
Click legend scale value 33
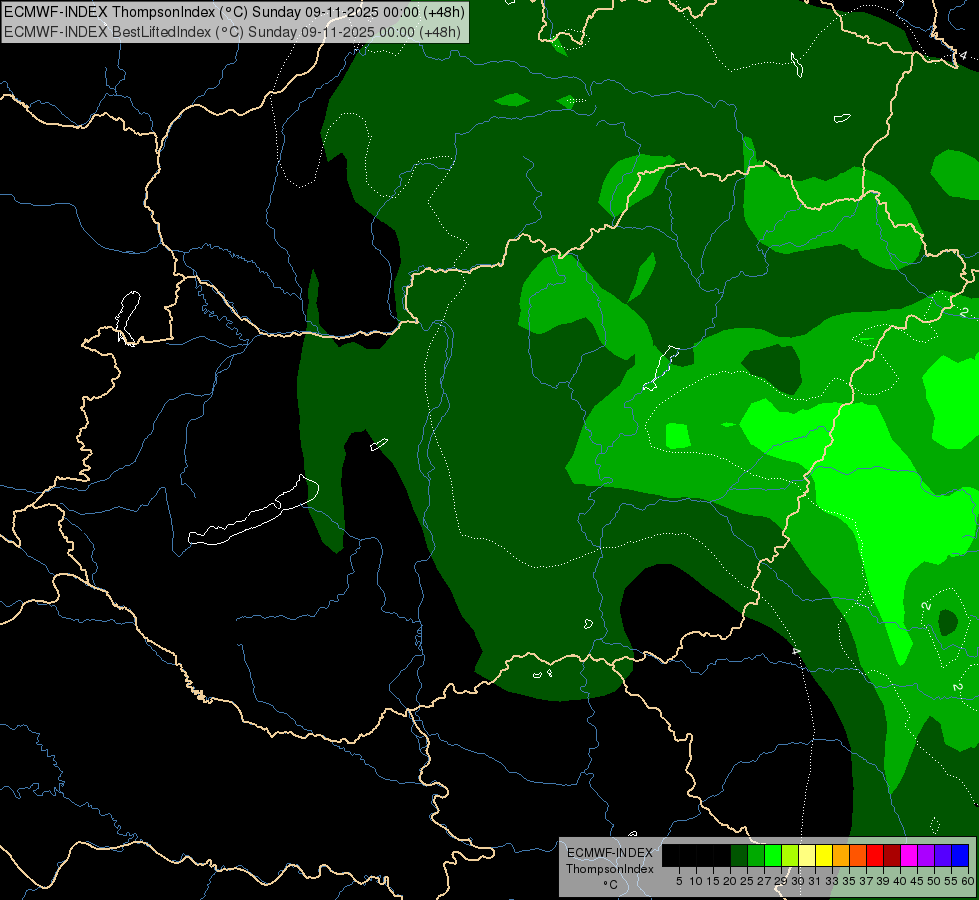pos(832,881)
